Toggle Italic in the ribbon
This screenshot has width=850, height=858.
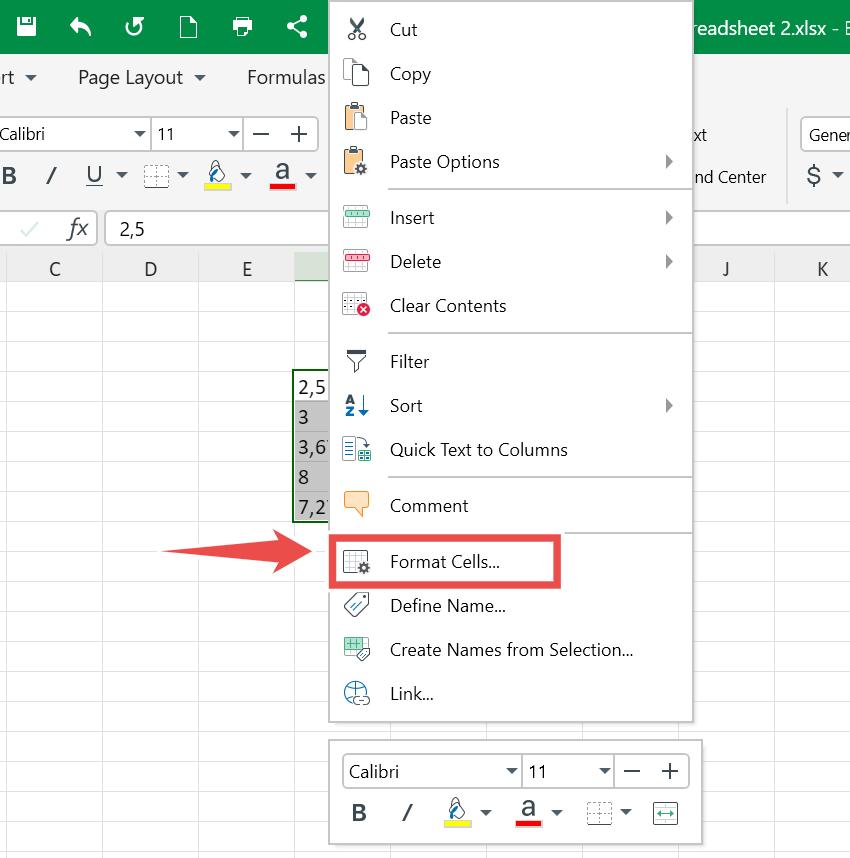[51, 176]
